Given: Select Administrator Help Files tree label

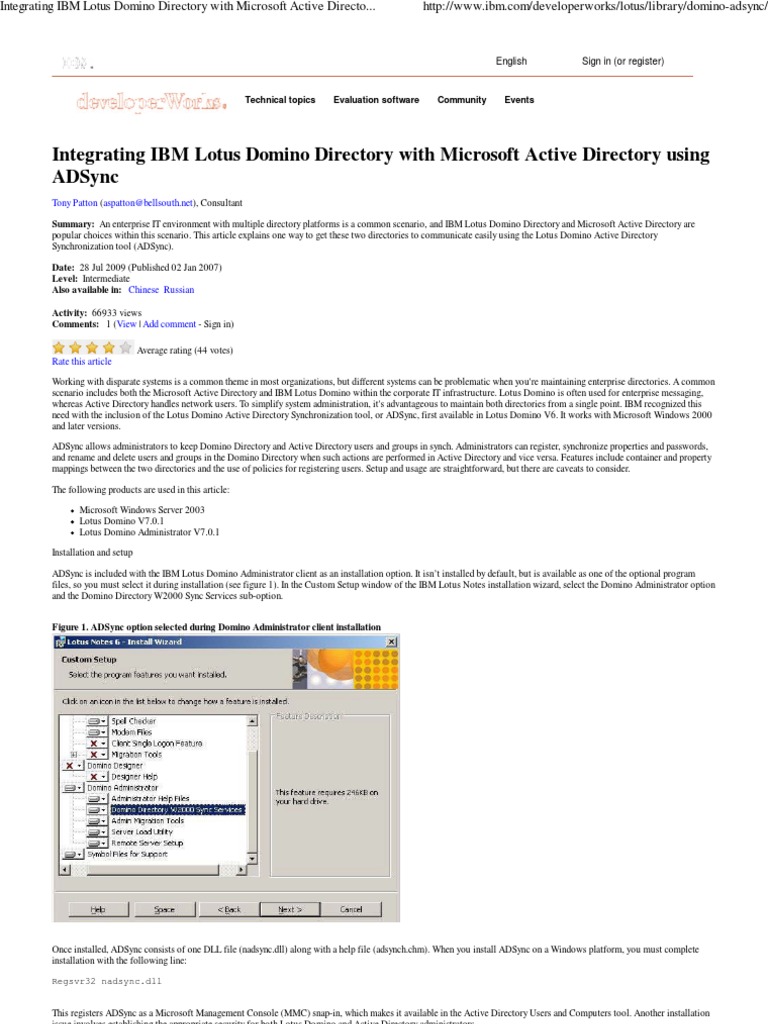Looking at the screenshot, I should (x=150, y=798).
